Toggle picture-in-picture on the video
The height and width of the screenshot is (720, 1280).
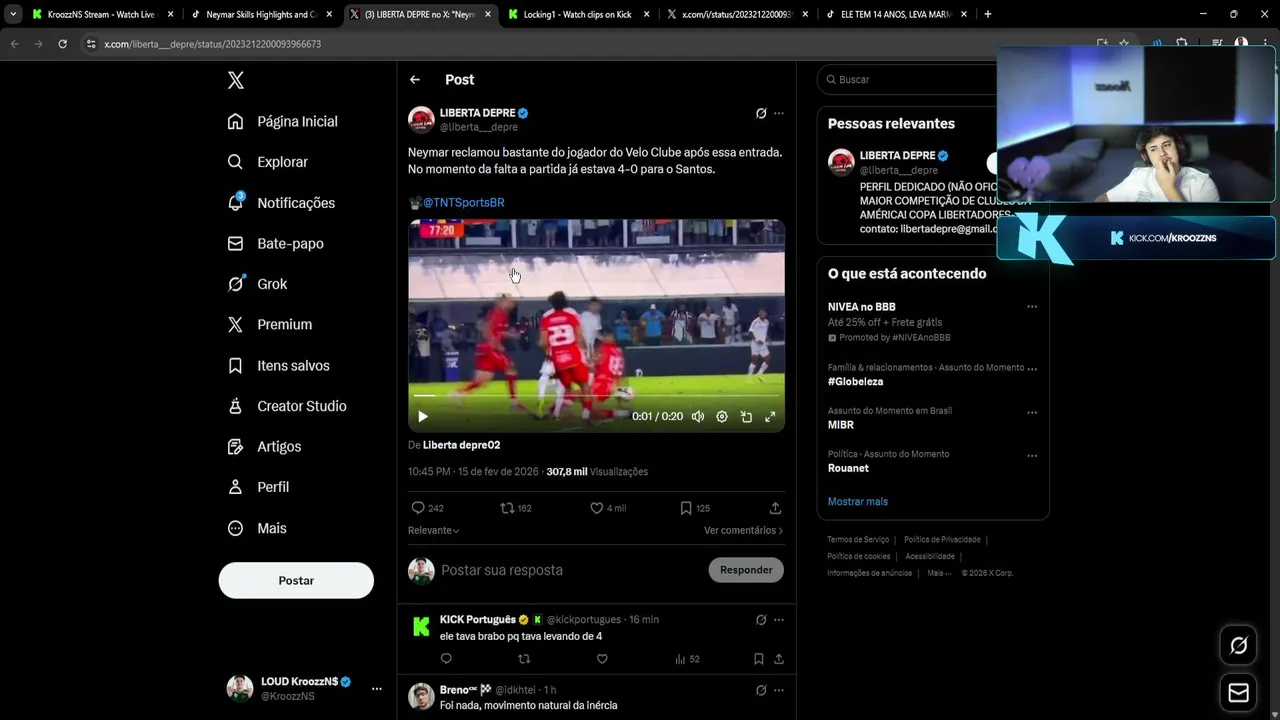(746, 417)
